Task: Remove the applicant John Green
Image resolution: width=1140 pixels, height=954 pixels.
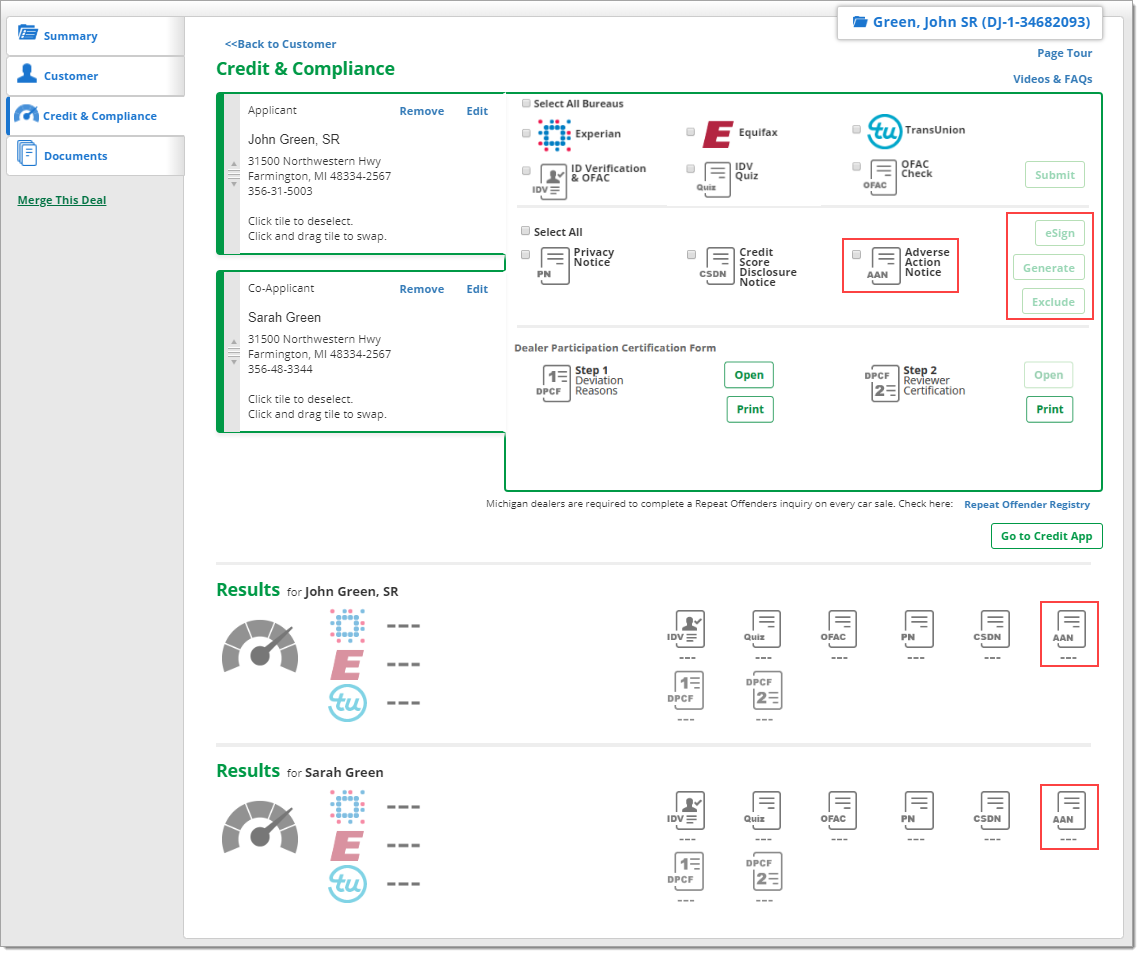Action: 422,111
